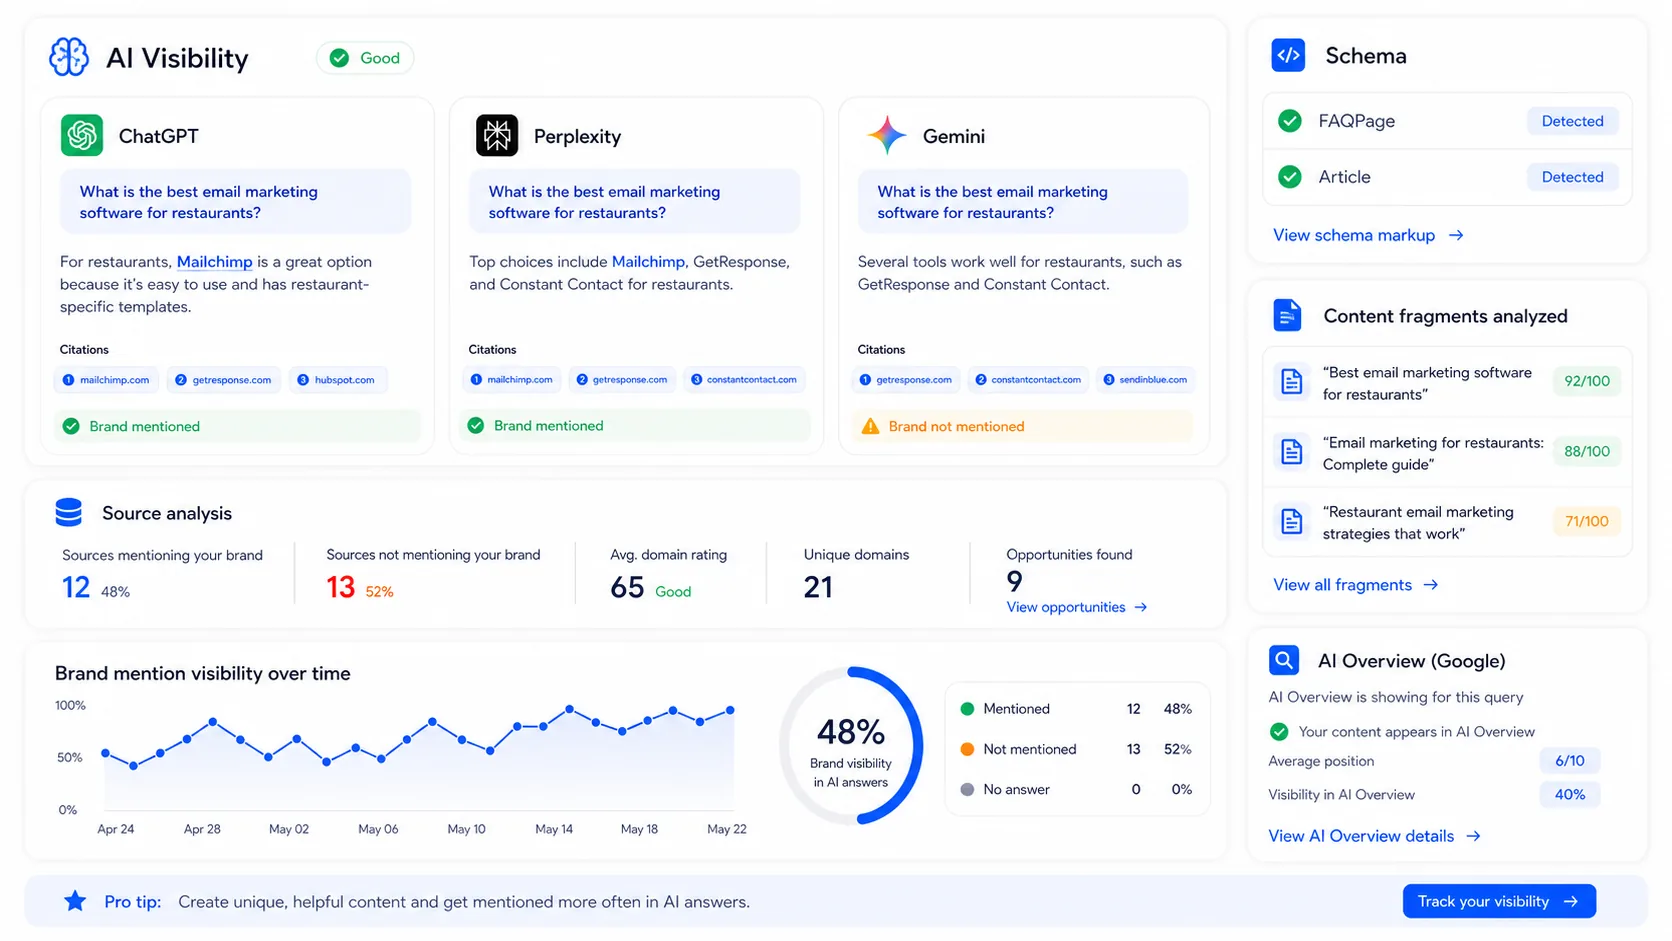Click the gray No answer legend dot
This screenshot has width=1672, height=941.
pos(967,789)
